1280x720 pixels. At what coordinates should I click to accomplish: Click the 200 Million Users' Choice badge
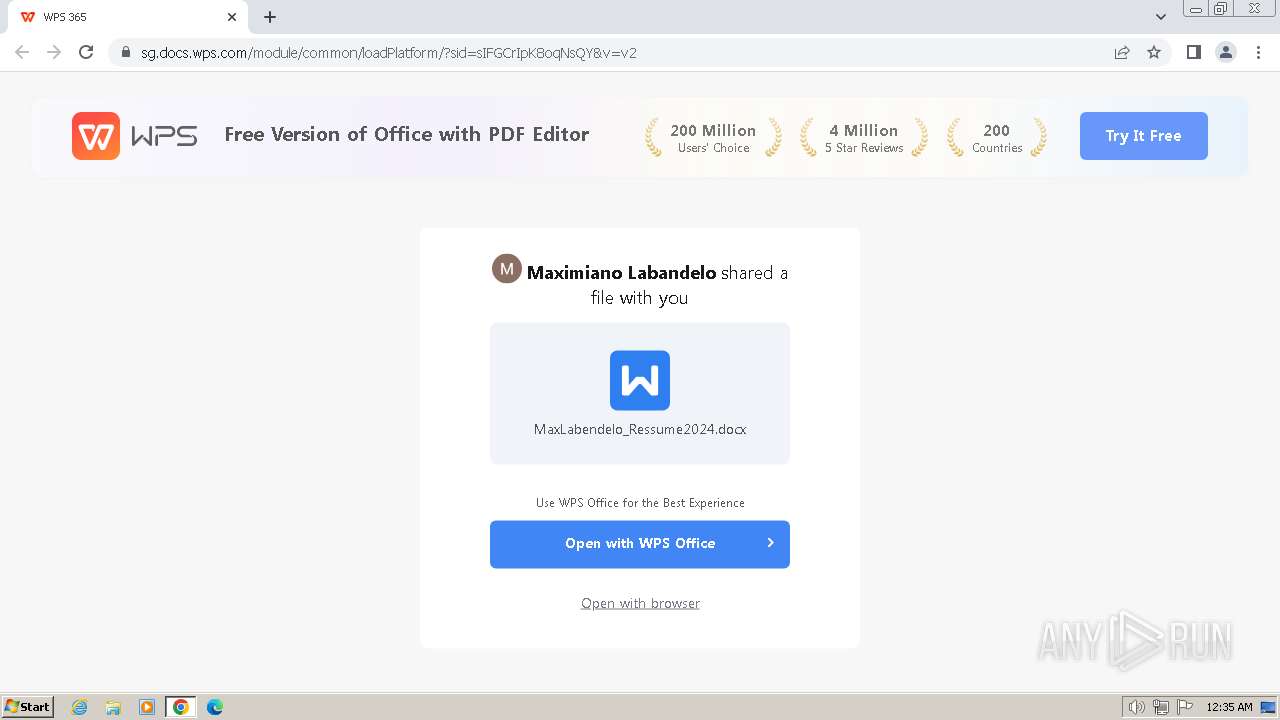click(x=713, y=138)
